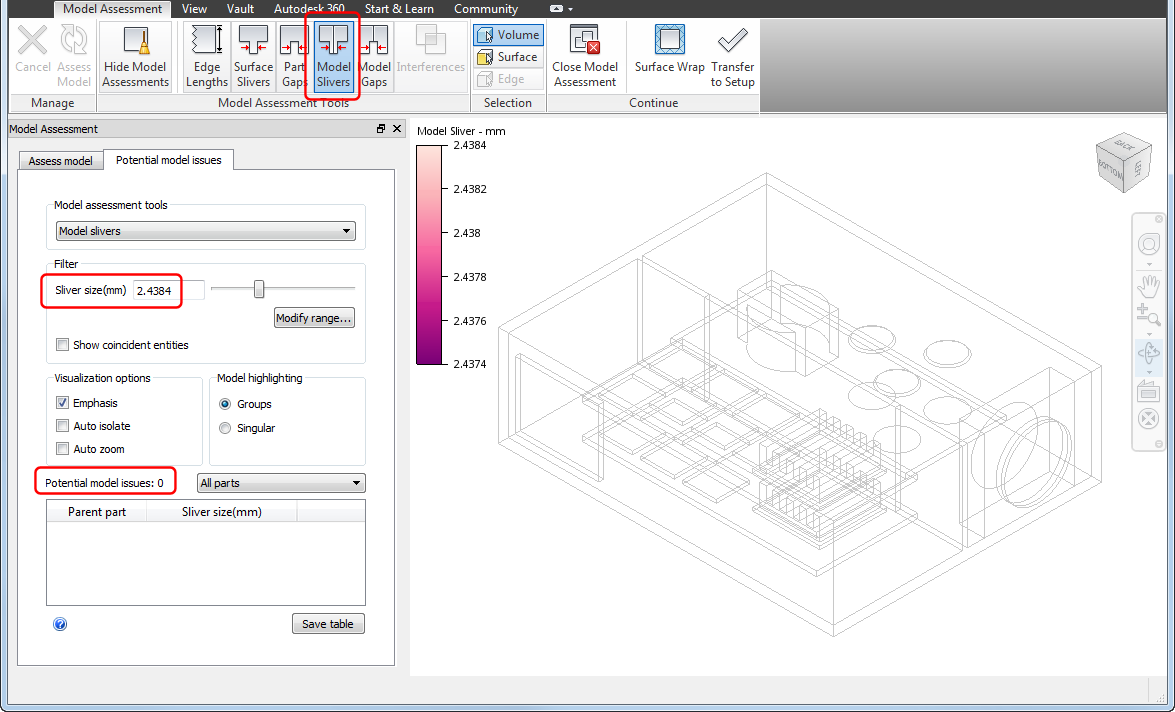The width and height of the screenshot is (1175, 712).
Task: Click the Look At navigation icon
Action: pyautogui.click(x=1149, y=391)
